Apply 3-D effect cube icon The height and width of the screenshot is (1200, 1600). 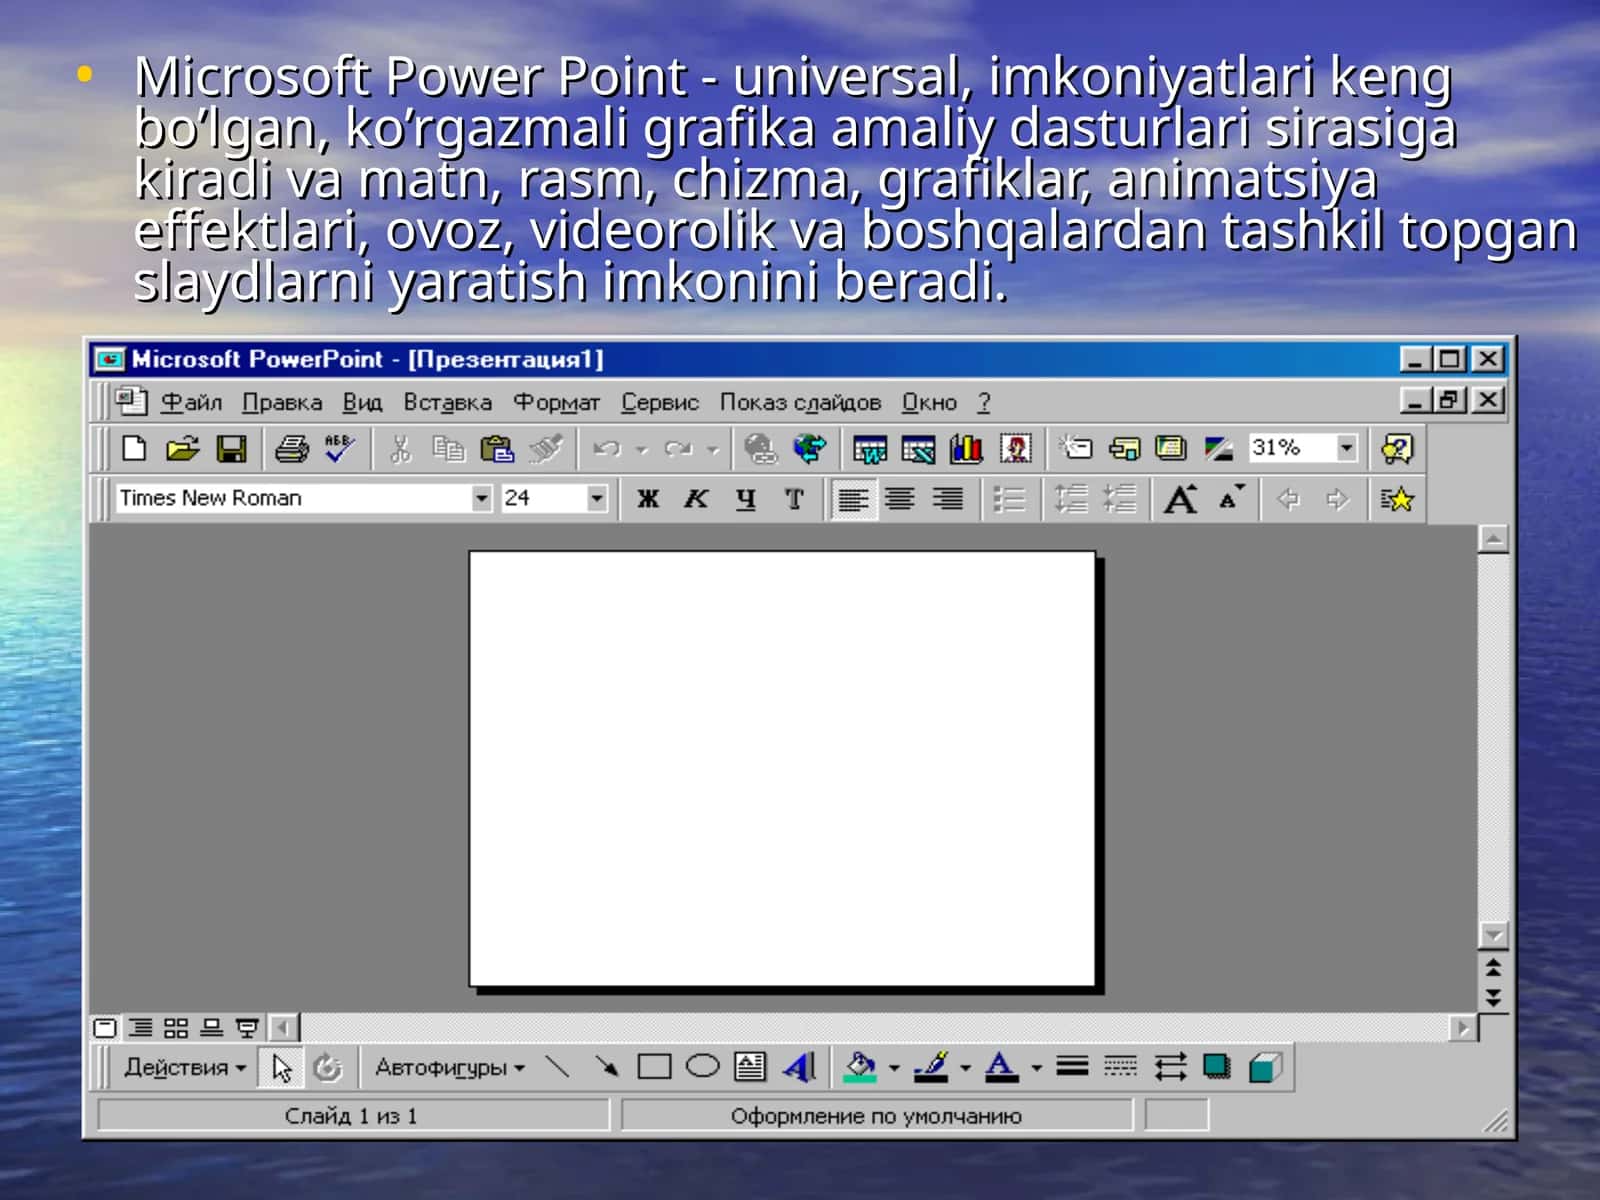1265,1067
